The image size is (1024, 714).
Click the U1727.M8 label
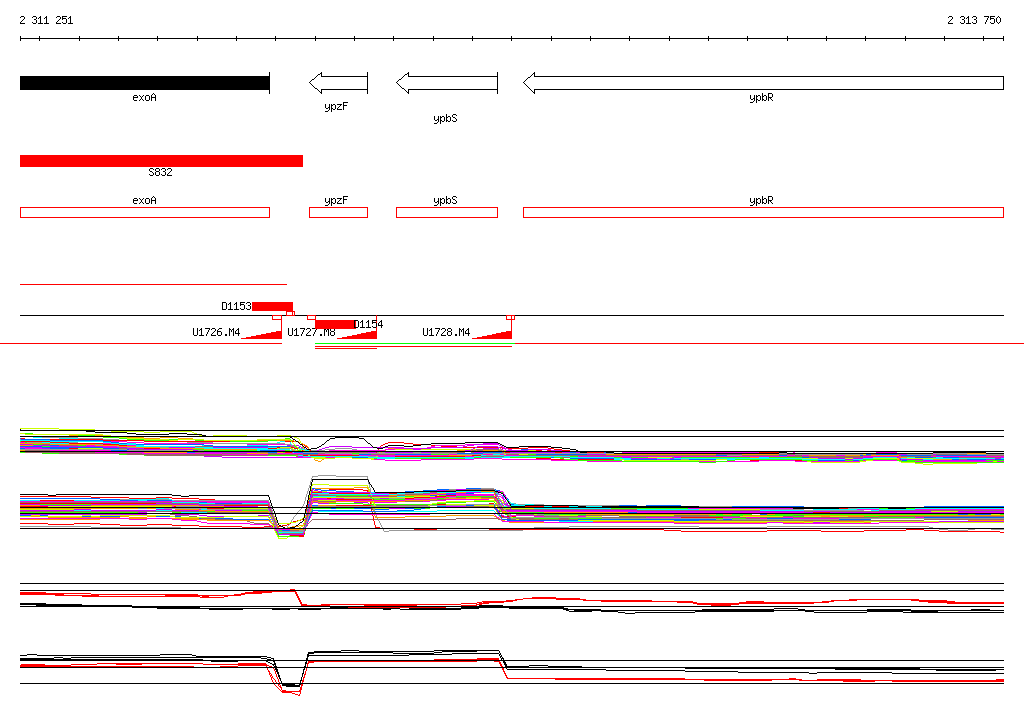(x=312, y=333)
